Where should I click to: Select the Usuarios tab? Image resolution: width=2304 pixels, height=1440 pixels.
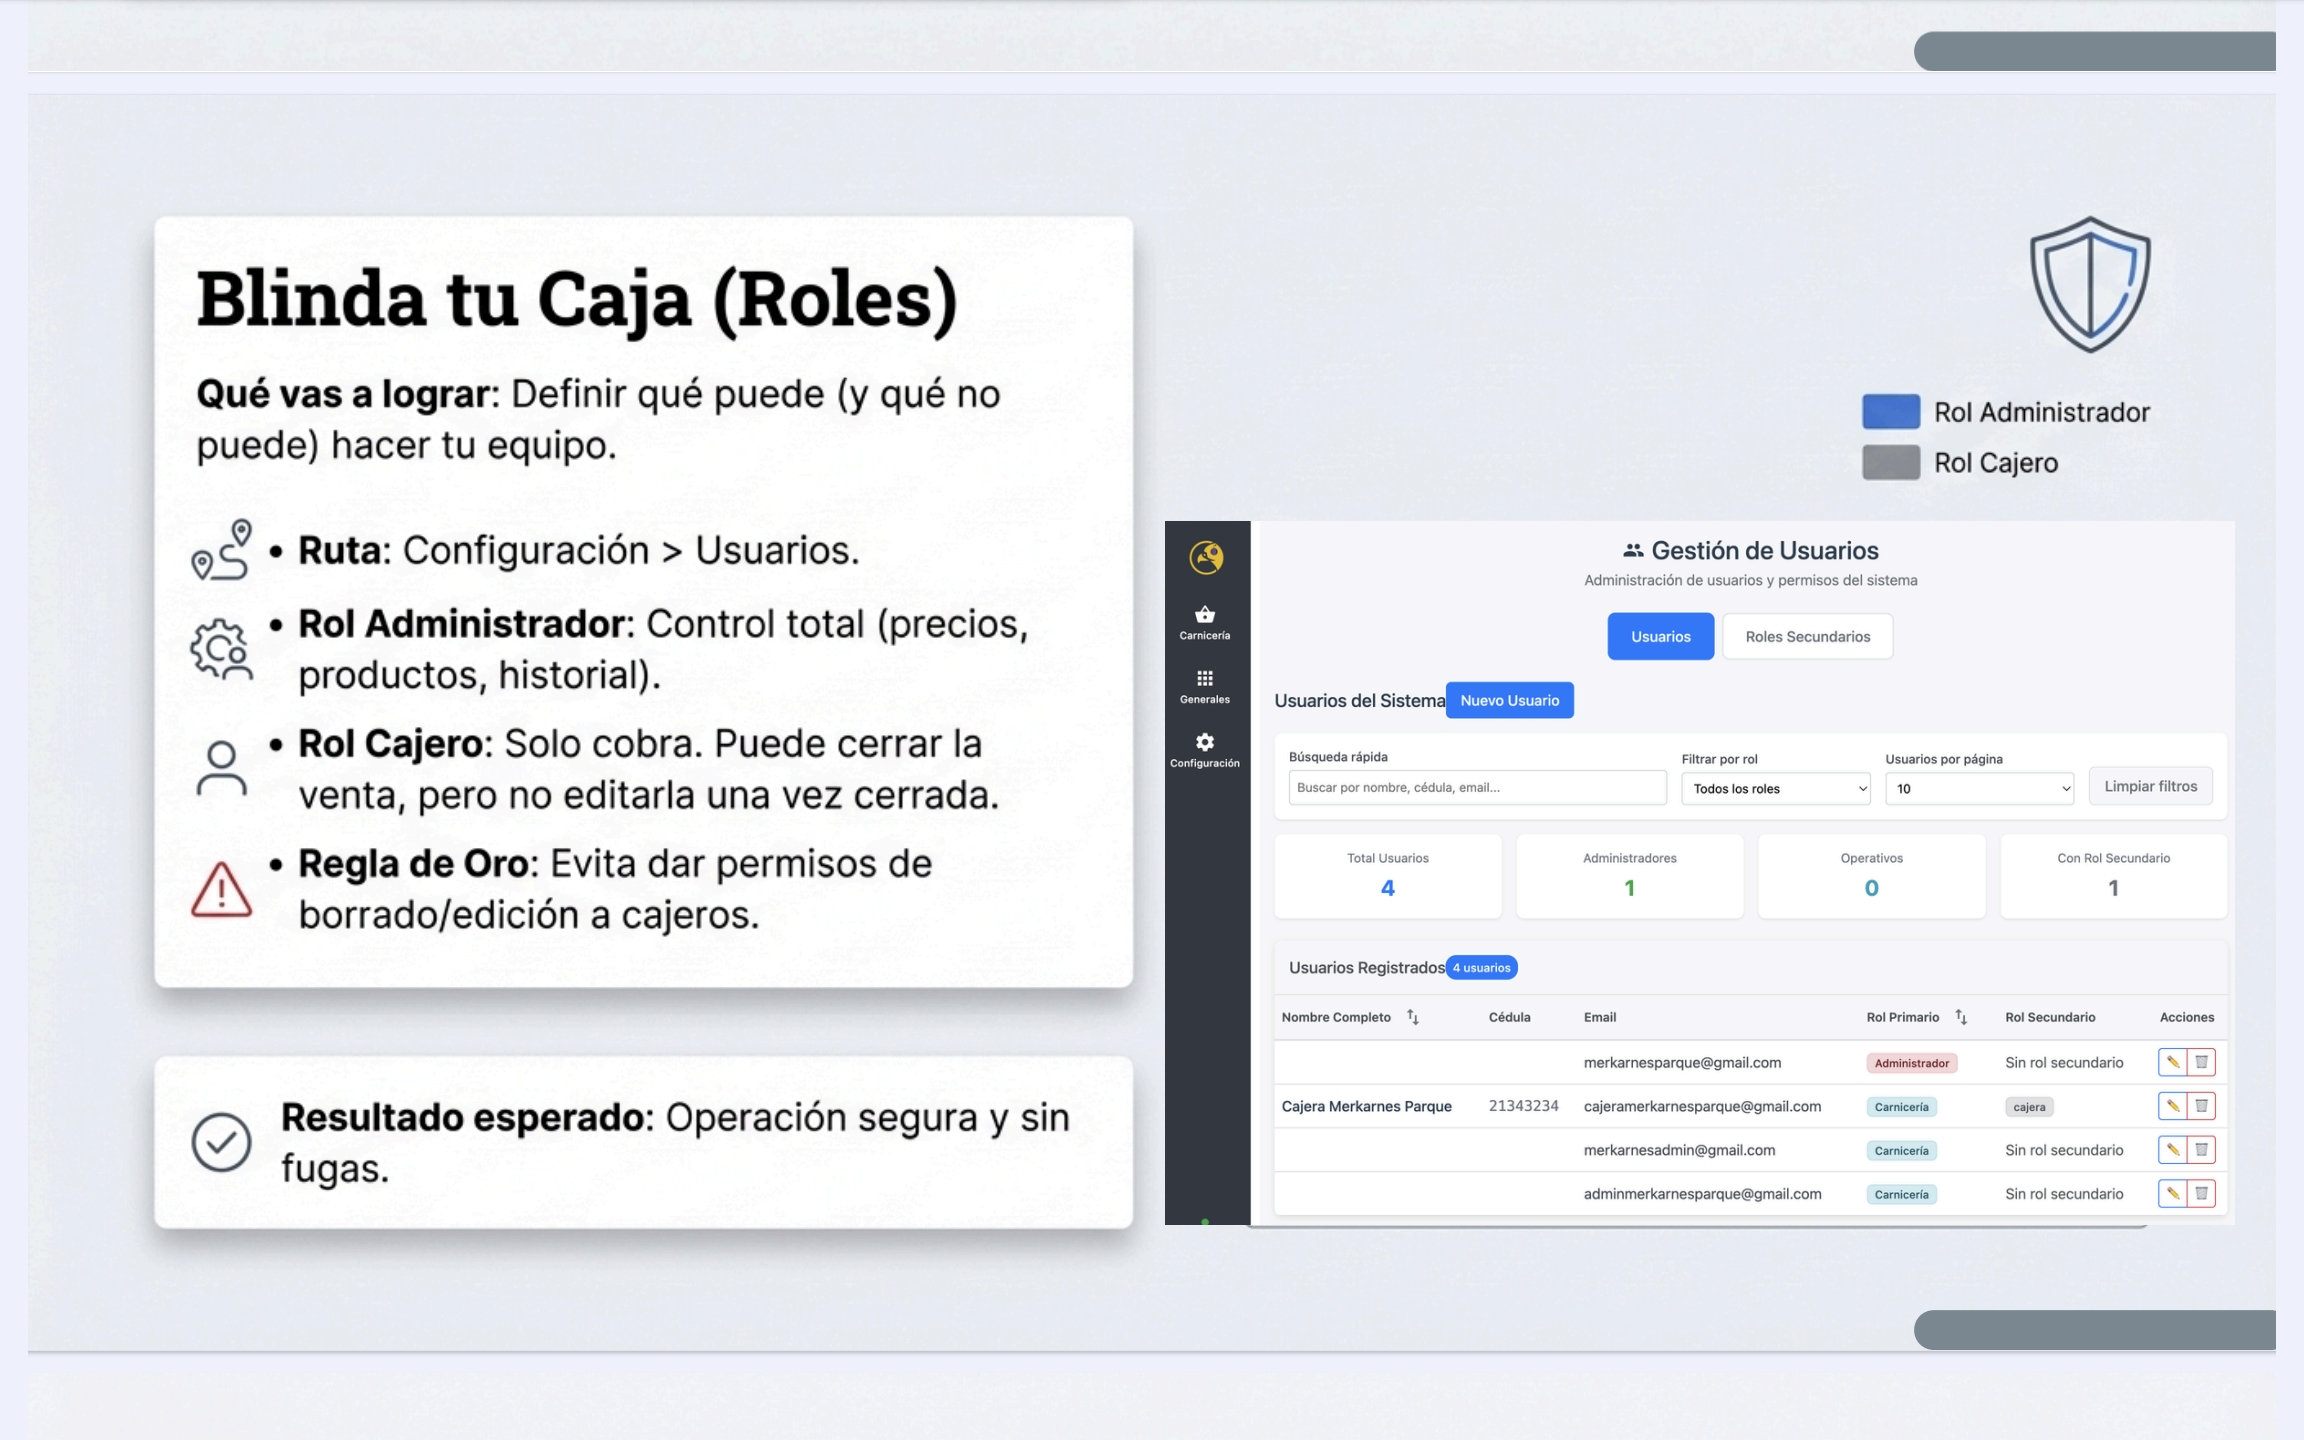(1660, 637)
